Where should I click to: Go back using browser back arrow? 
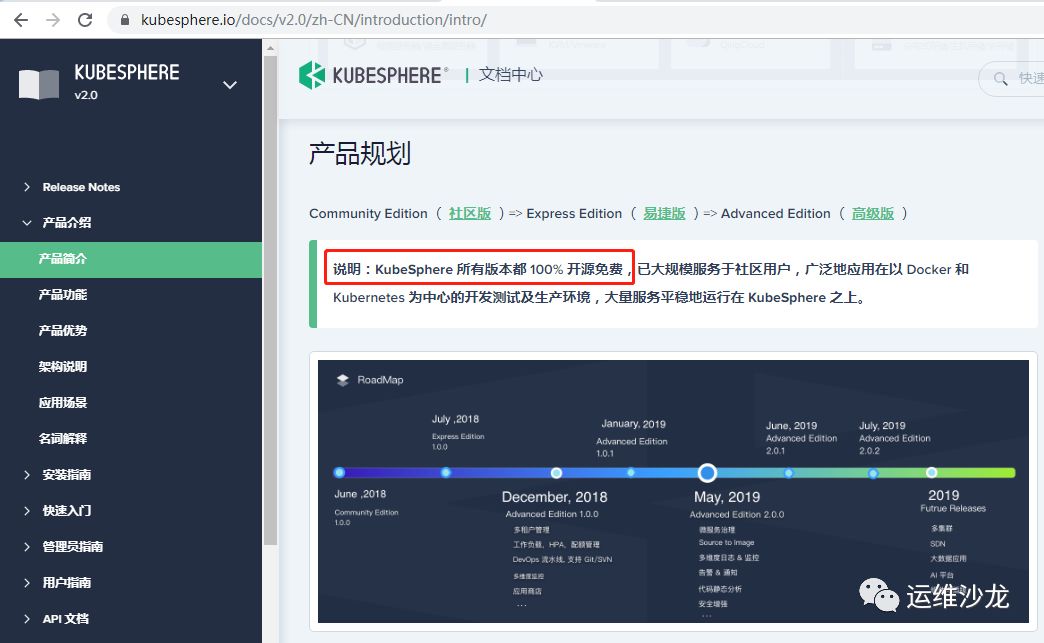click(x=21, y=20)
